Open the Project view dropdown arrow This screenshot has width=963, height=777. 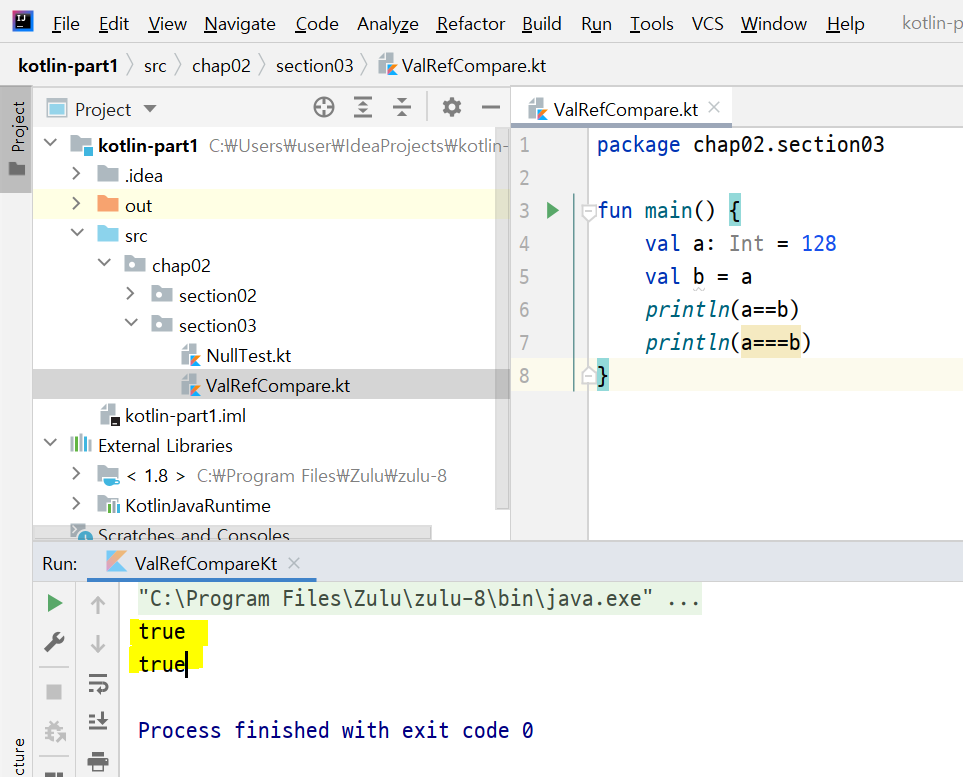pos(150,109)
